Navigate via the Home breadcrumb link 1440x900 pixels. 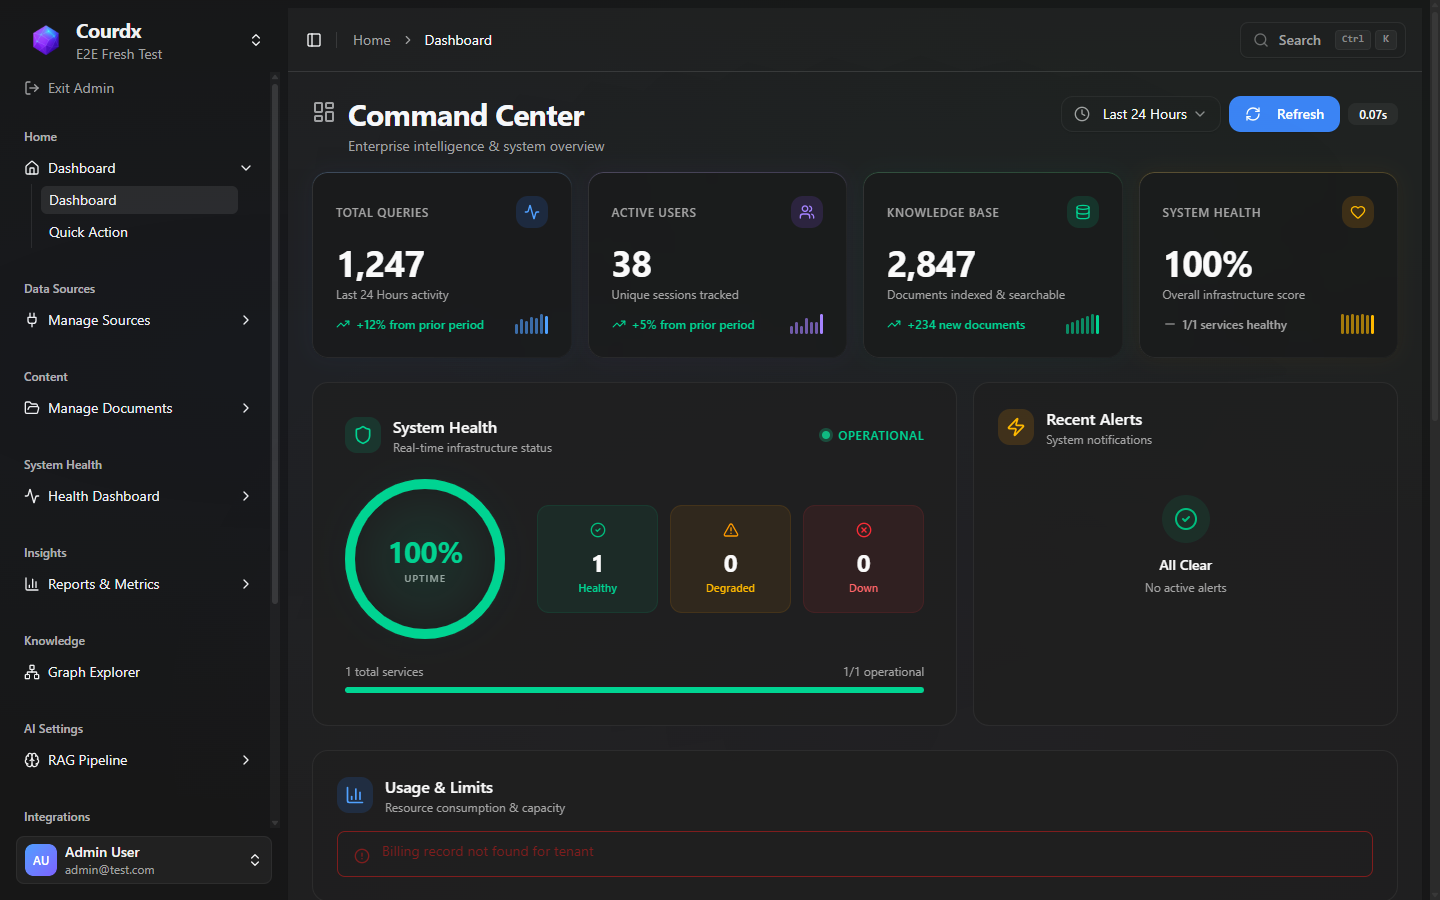pos(372,40)
